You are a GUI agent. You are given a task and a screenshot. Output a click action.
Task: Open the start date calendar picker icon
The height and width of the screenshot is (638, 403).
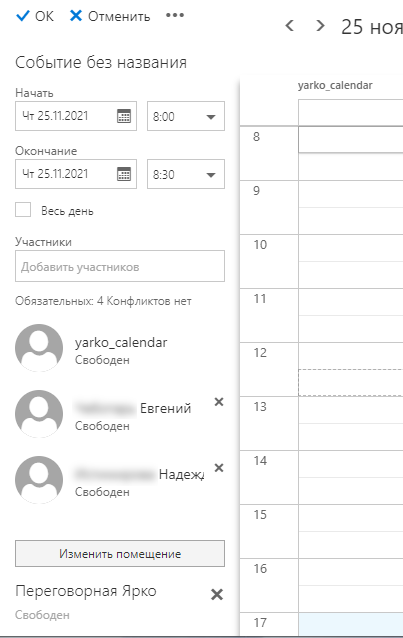point(124,116)
